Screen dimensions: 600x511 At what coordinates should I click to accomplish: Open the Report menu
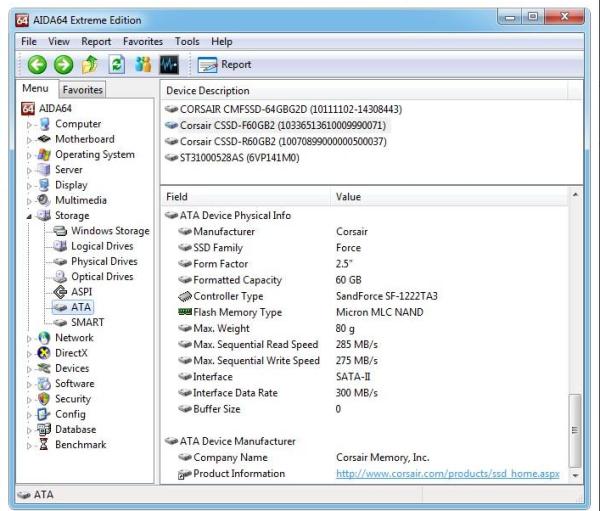coord(96,41)
